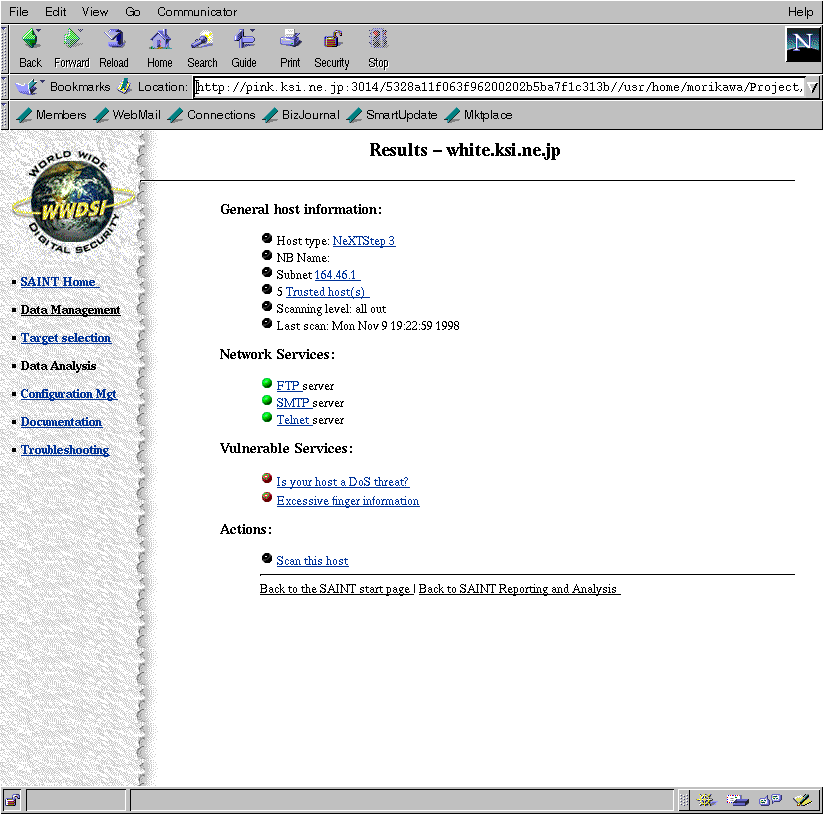
Task: Open the Mktplace toolbar shortcut
Action: [x=479, y=115]
